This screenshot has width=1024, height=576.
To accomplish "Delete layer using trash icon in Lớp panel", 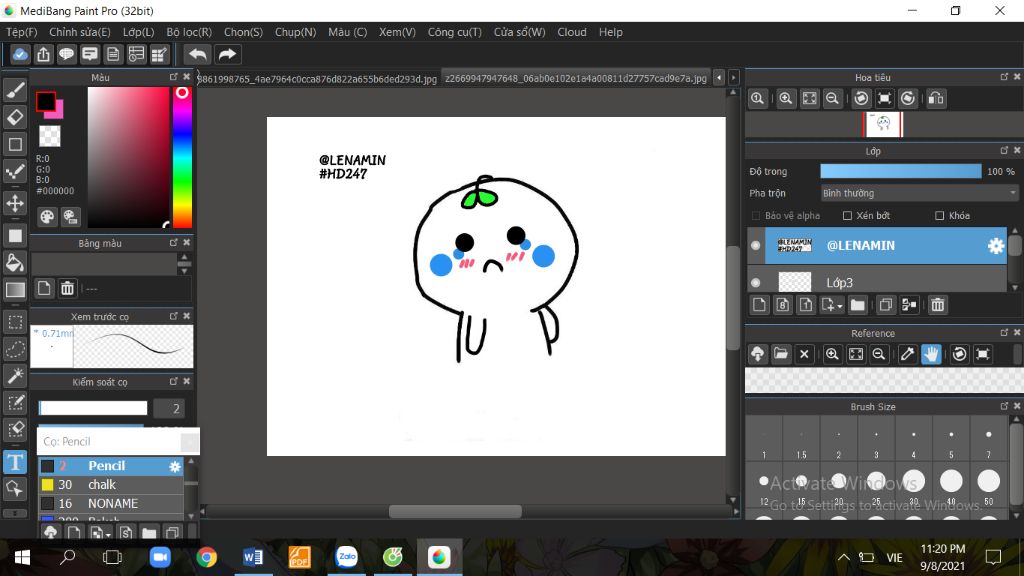I will point(937,305).
